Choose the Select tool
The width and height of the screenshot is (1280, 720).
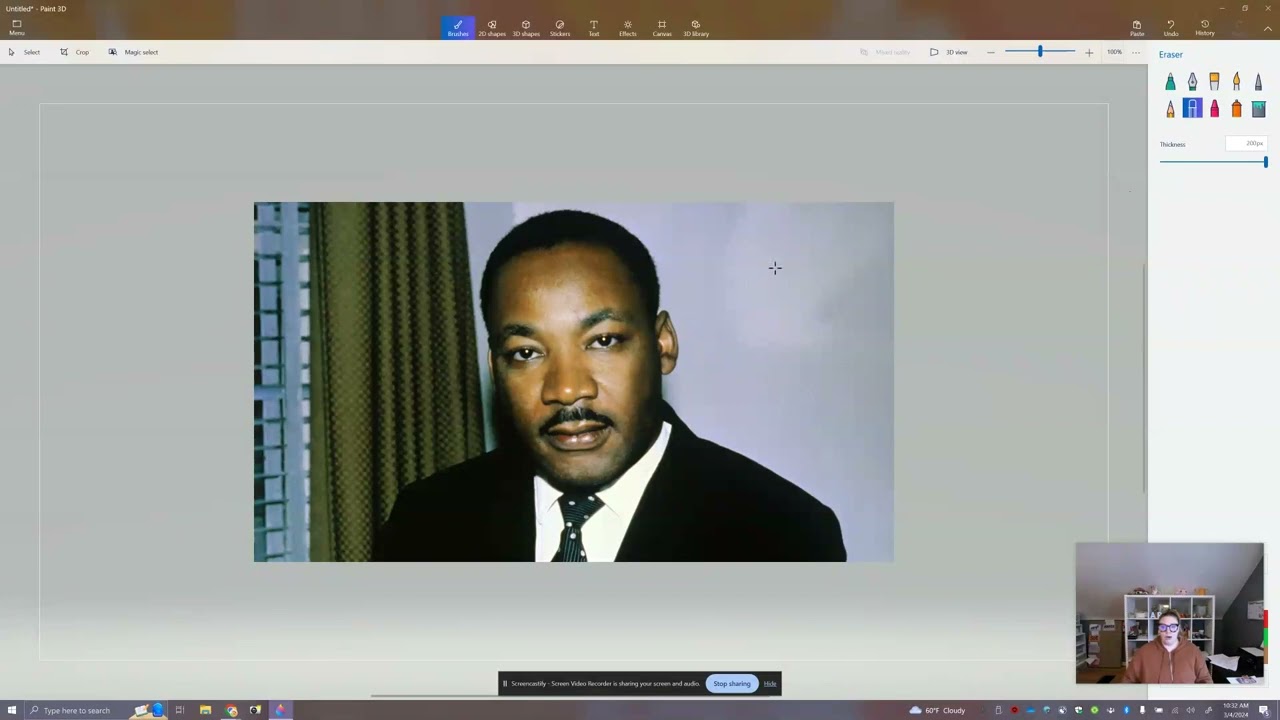pyautogui.click(x=24, y=52)
